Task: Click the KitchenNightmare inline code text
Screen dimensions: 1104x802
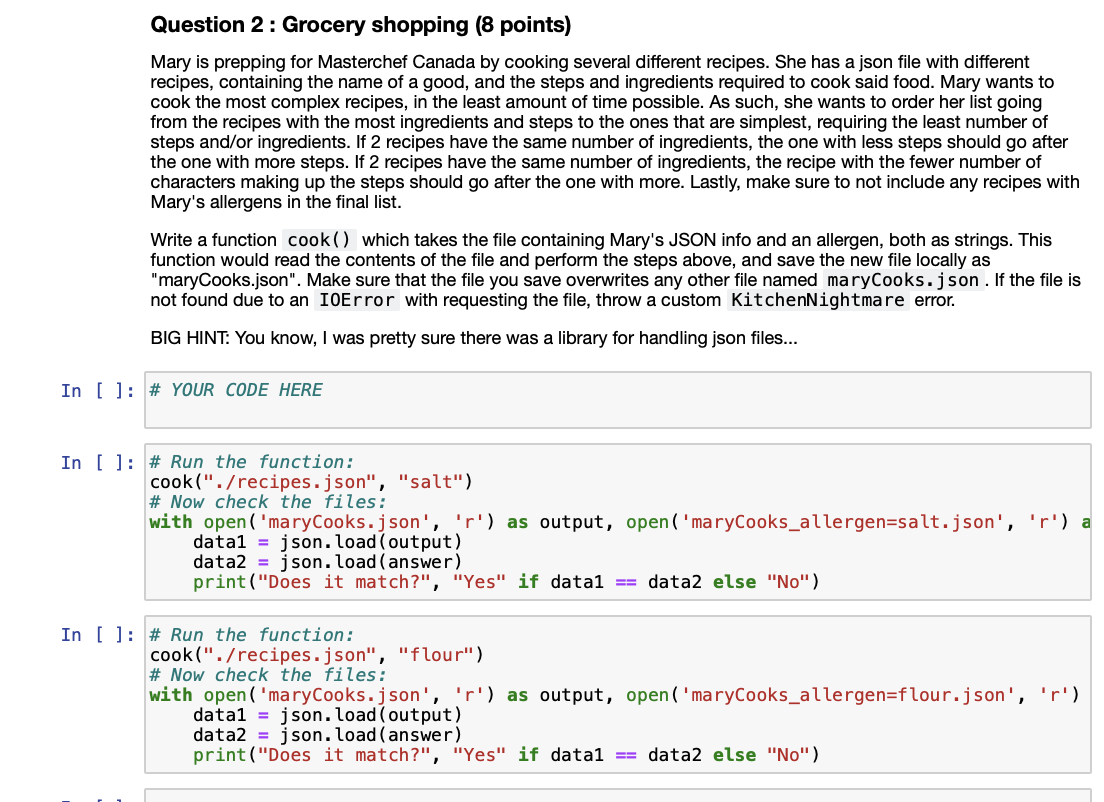Action: tap(817, 301)
